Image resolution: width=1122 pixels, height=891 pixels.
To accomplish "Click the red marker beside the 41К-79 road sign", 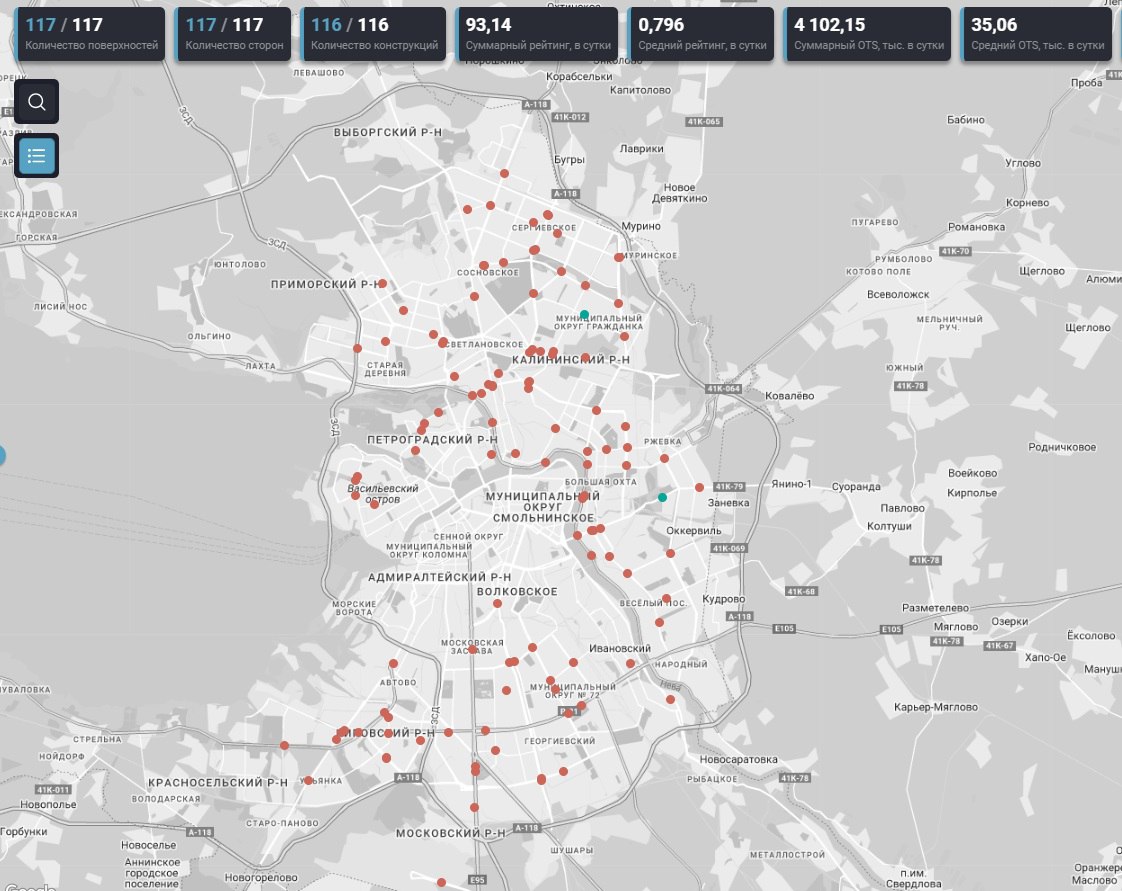I will [x=699, y=487].
